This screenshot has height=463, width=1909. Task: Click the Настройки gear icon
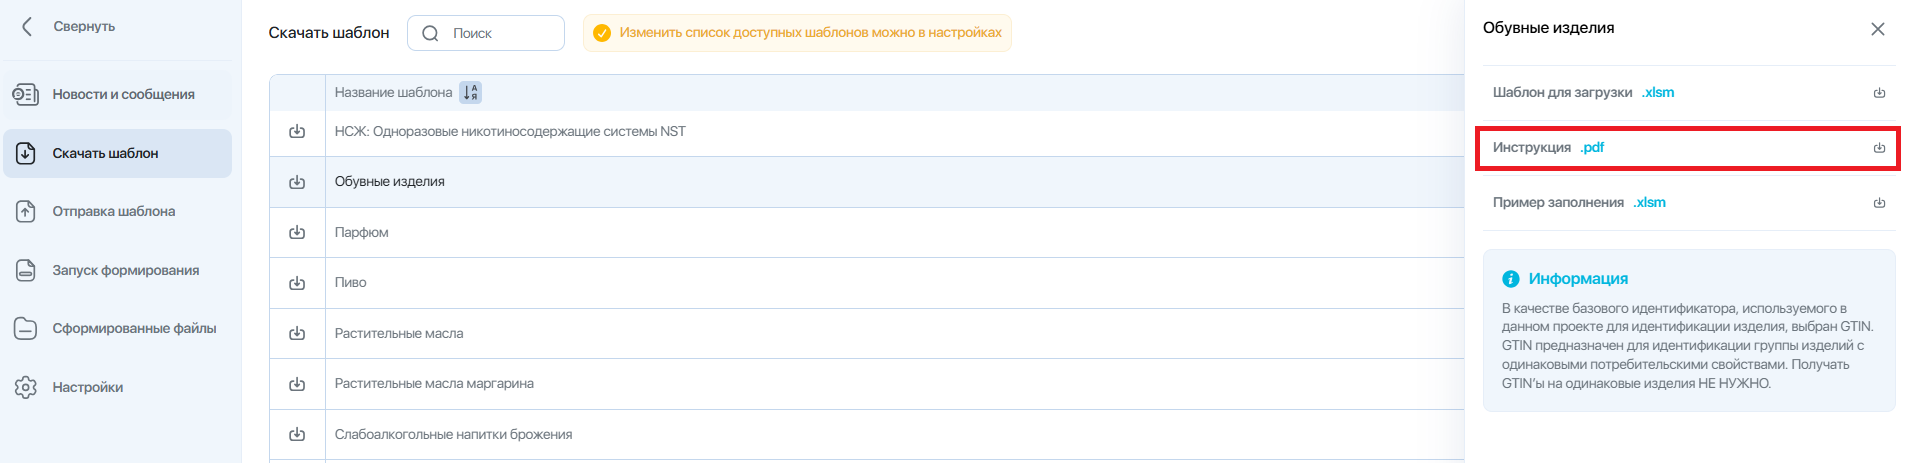pyautogui.click(x=26, y=387)
